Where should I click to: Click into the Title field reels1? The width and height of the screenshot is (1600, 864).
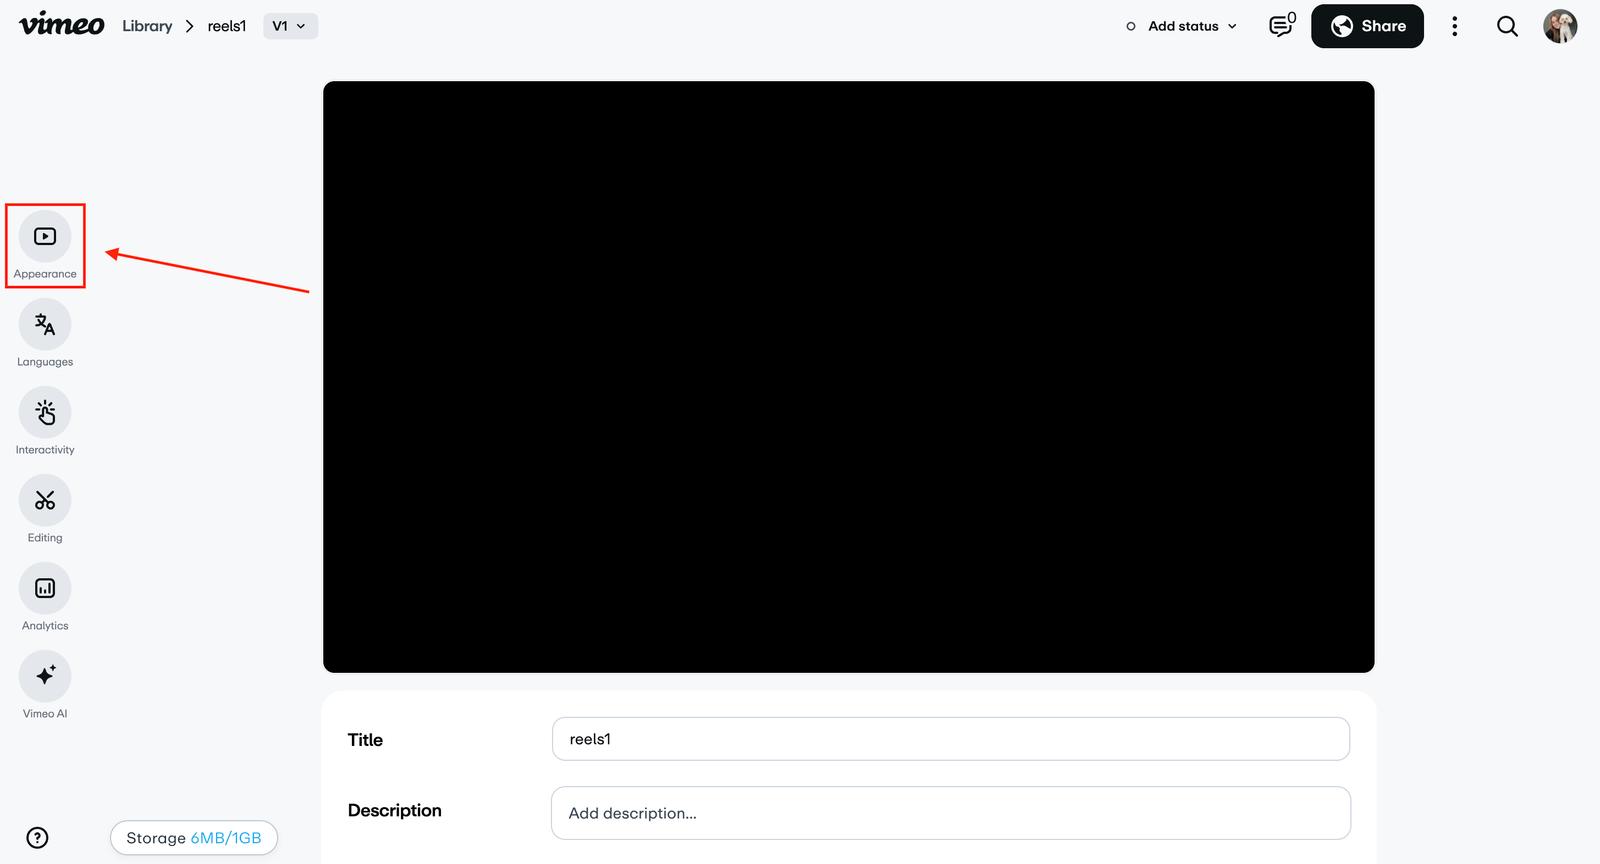click(x=951, y=739)
